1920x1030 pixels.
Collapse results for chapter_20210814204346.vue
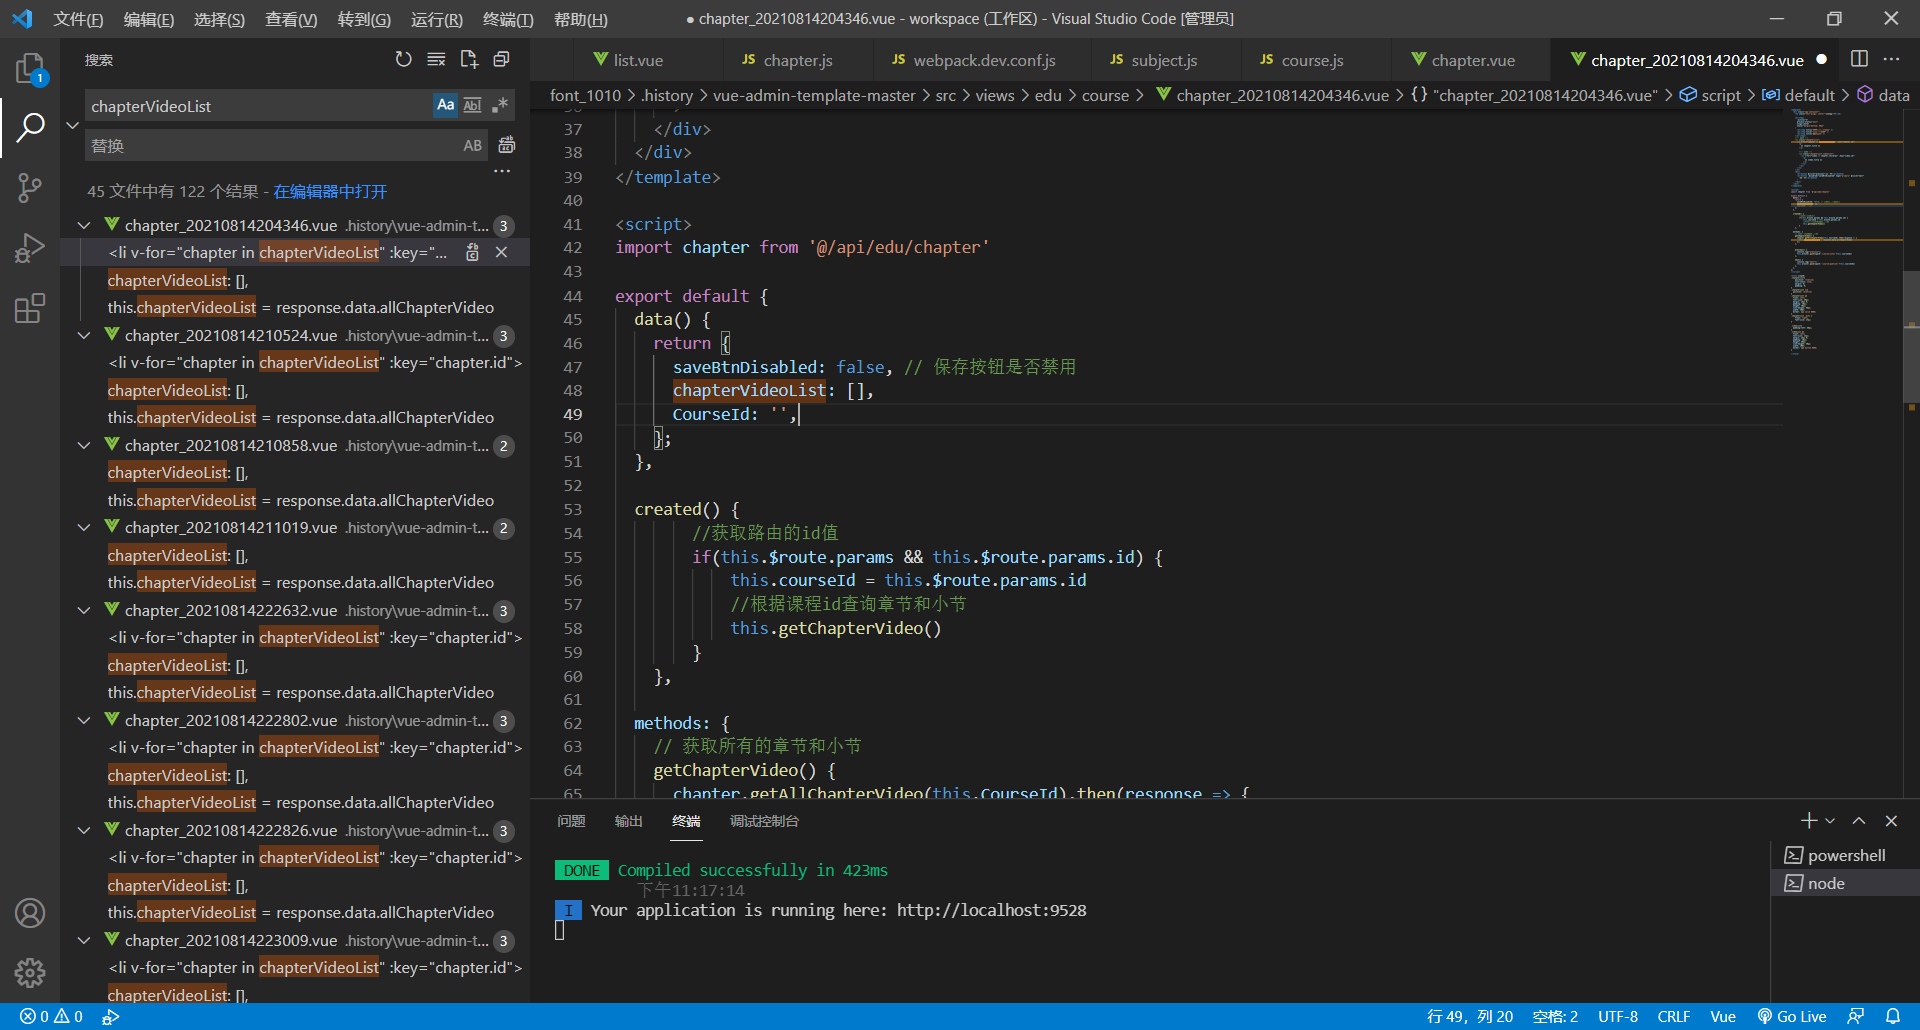(x=84, y=225)
